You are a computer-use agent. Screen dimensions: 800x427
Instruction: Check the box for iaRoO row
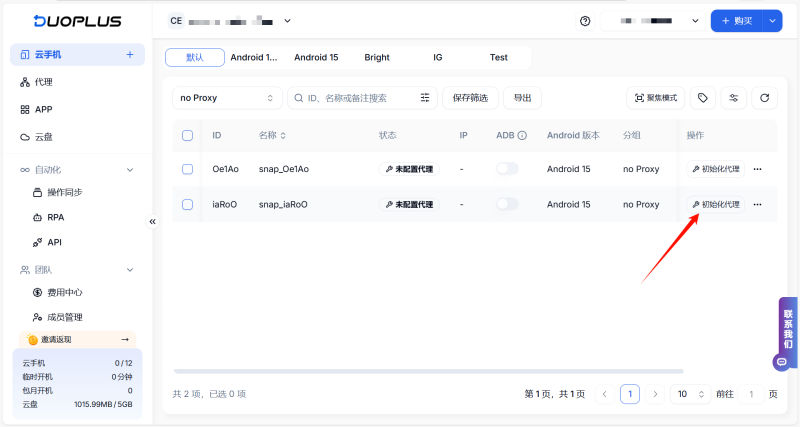(187, 204)
